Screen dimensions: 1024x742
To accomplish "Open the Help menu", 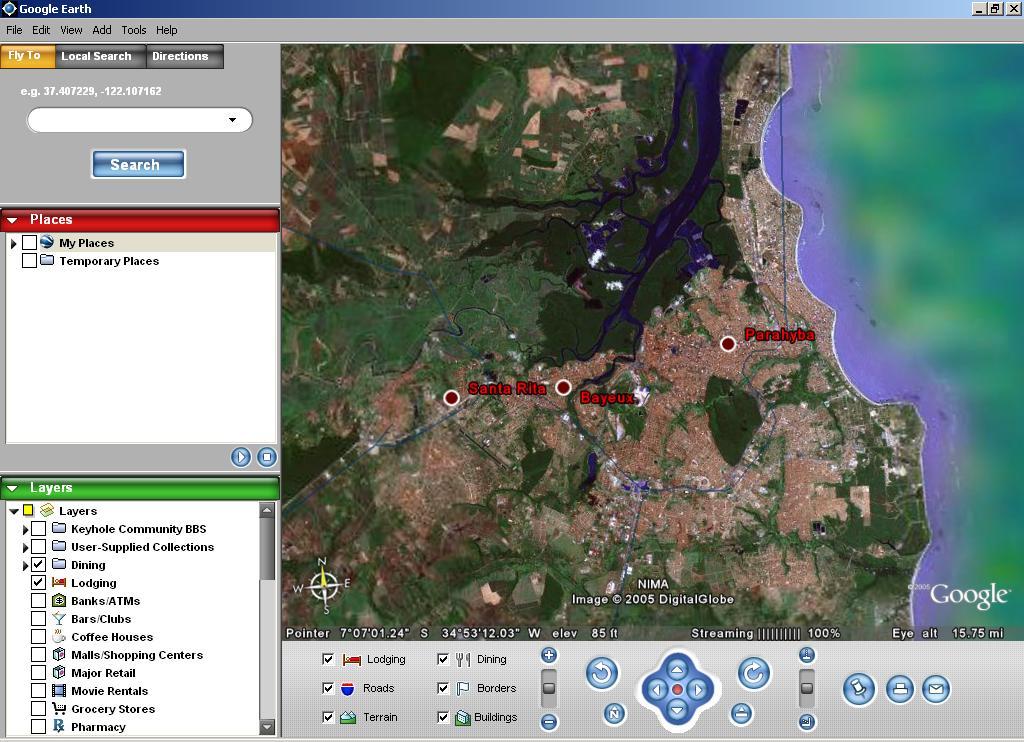I will coord(167,30).
